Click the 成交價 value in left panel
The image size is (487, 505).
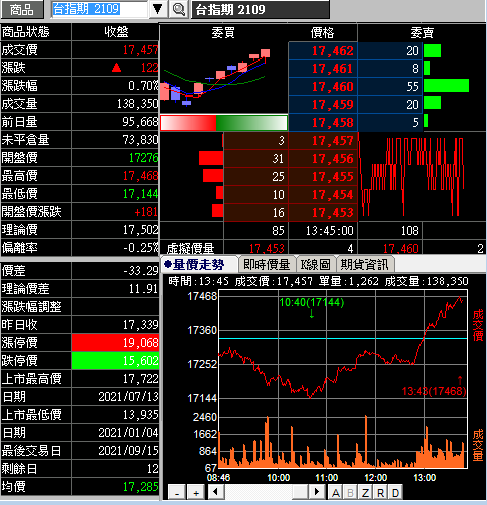pos(140,50)
